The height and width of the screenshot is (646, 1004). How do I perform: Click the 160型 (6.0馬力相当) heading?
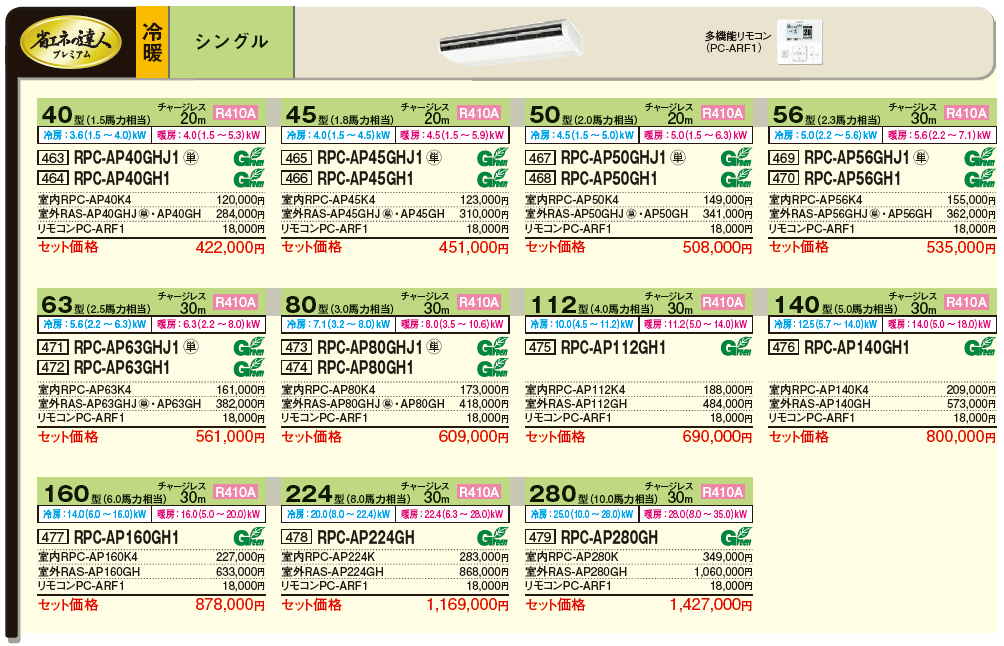104,495
